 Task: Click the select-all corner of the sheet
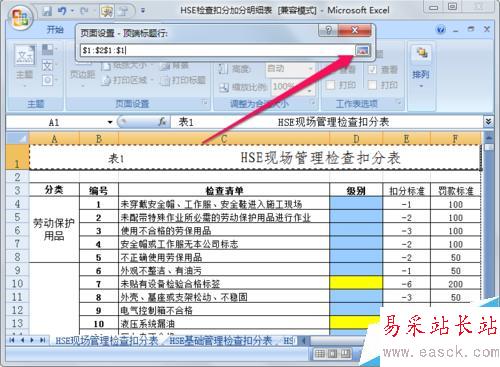18,138
